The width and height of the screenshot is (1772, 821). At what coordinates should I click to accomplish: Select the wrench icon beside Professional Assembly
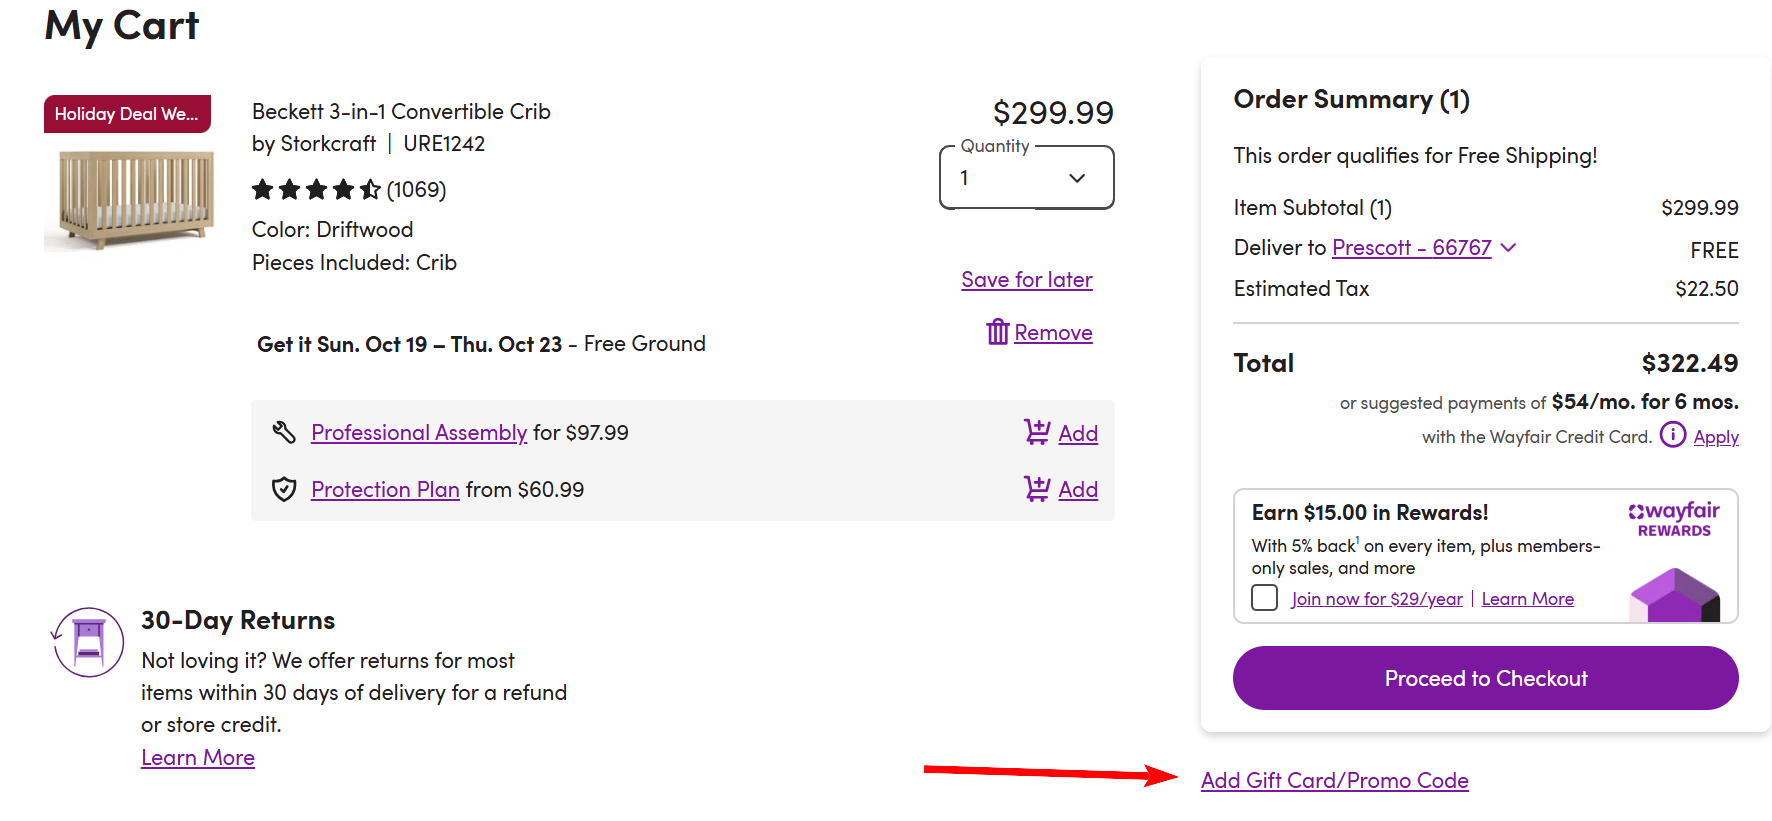(x=284, y=432)
